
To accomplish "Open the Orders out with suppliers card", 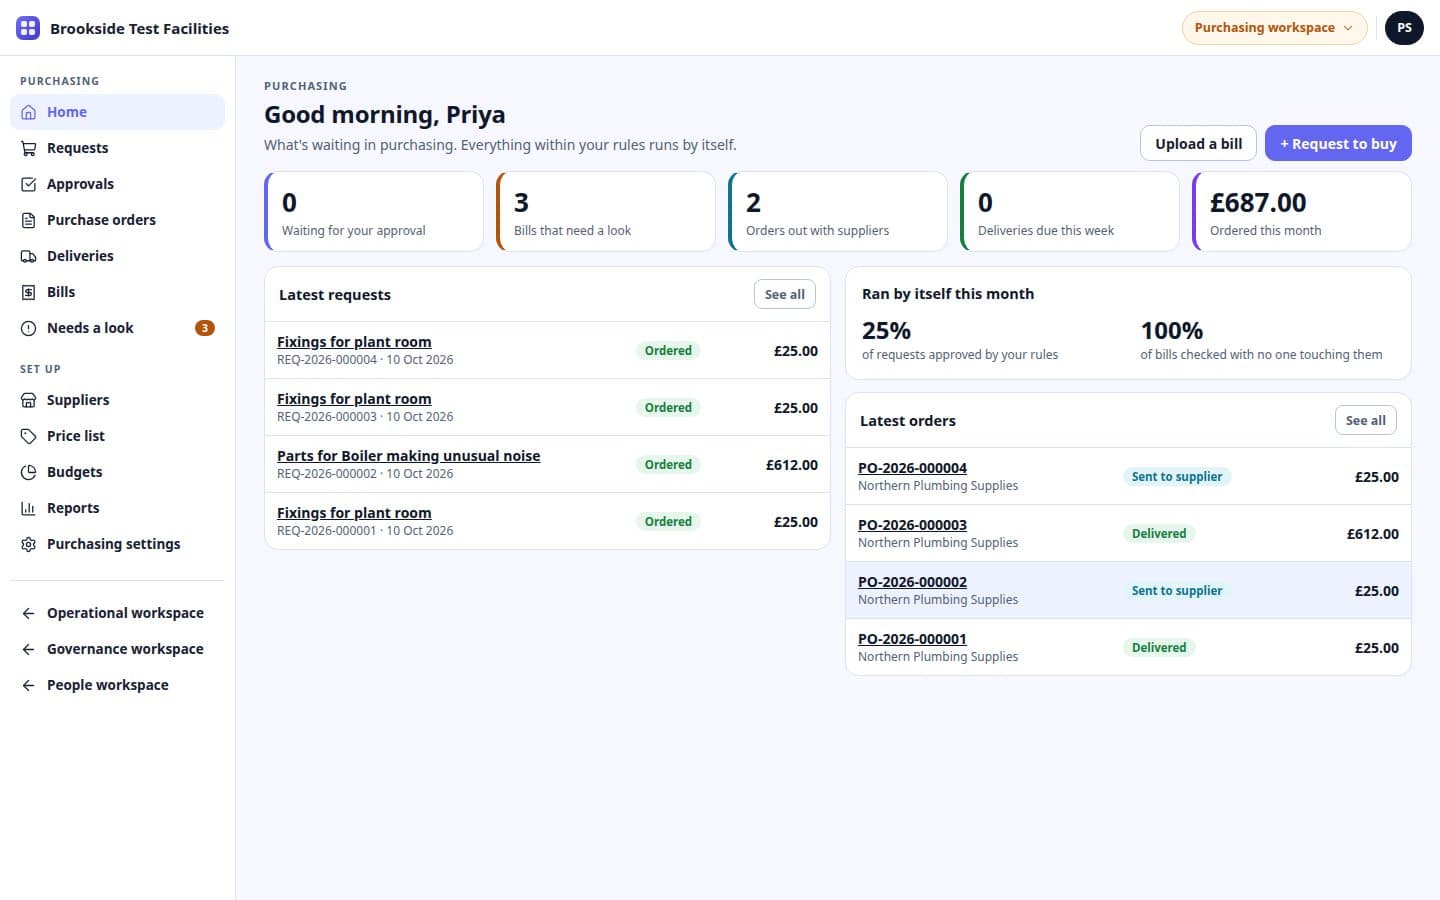I will coord(838,212).
